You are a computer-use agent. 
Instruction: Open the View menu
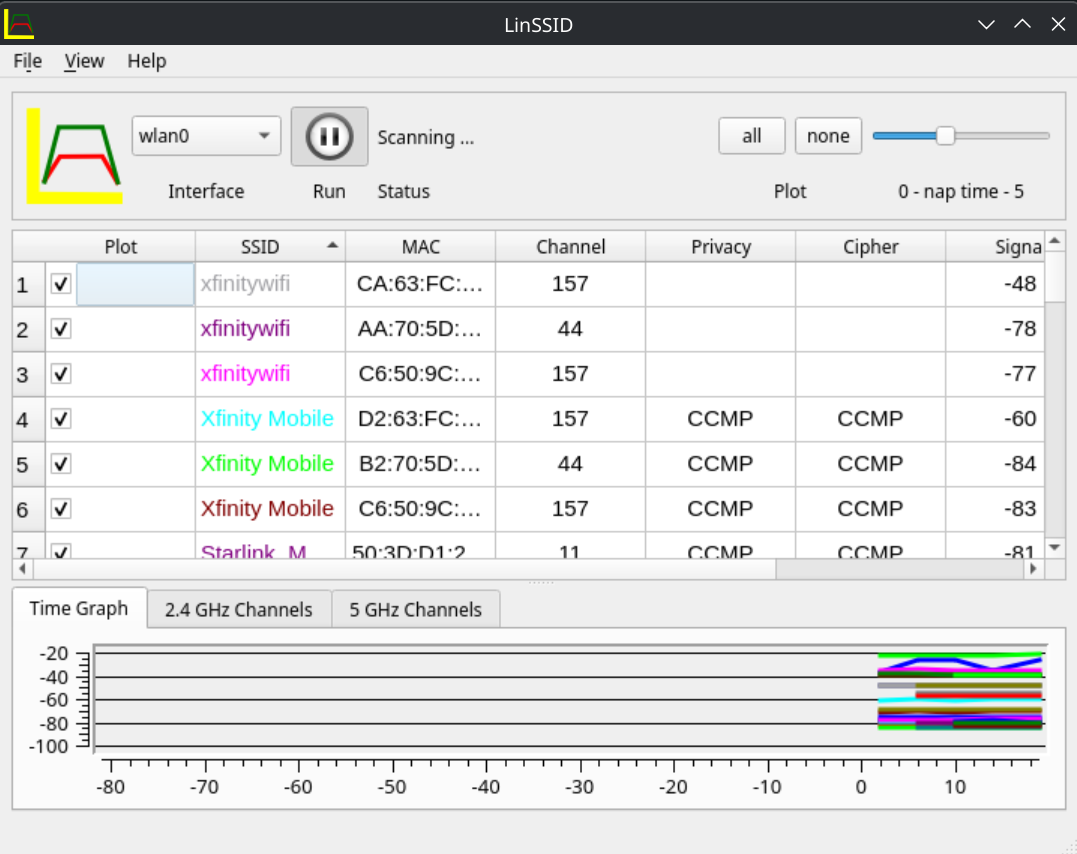84,61
